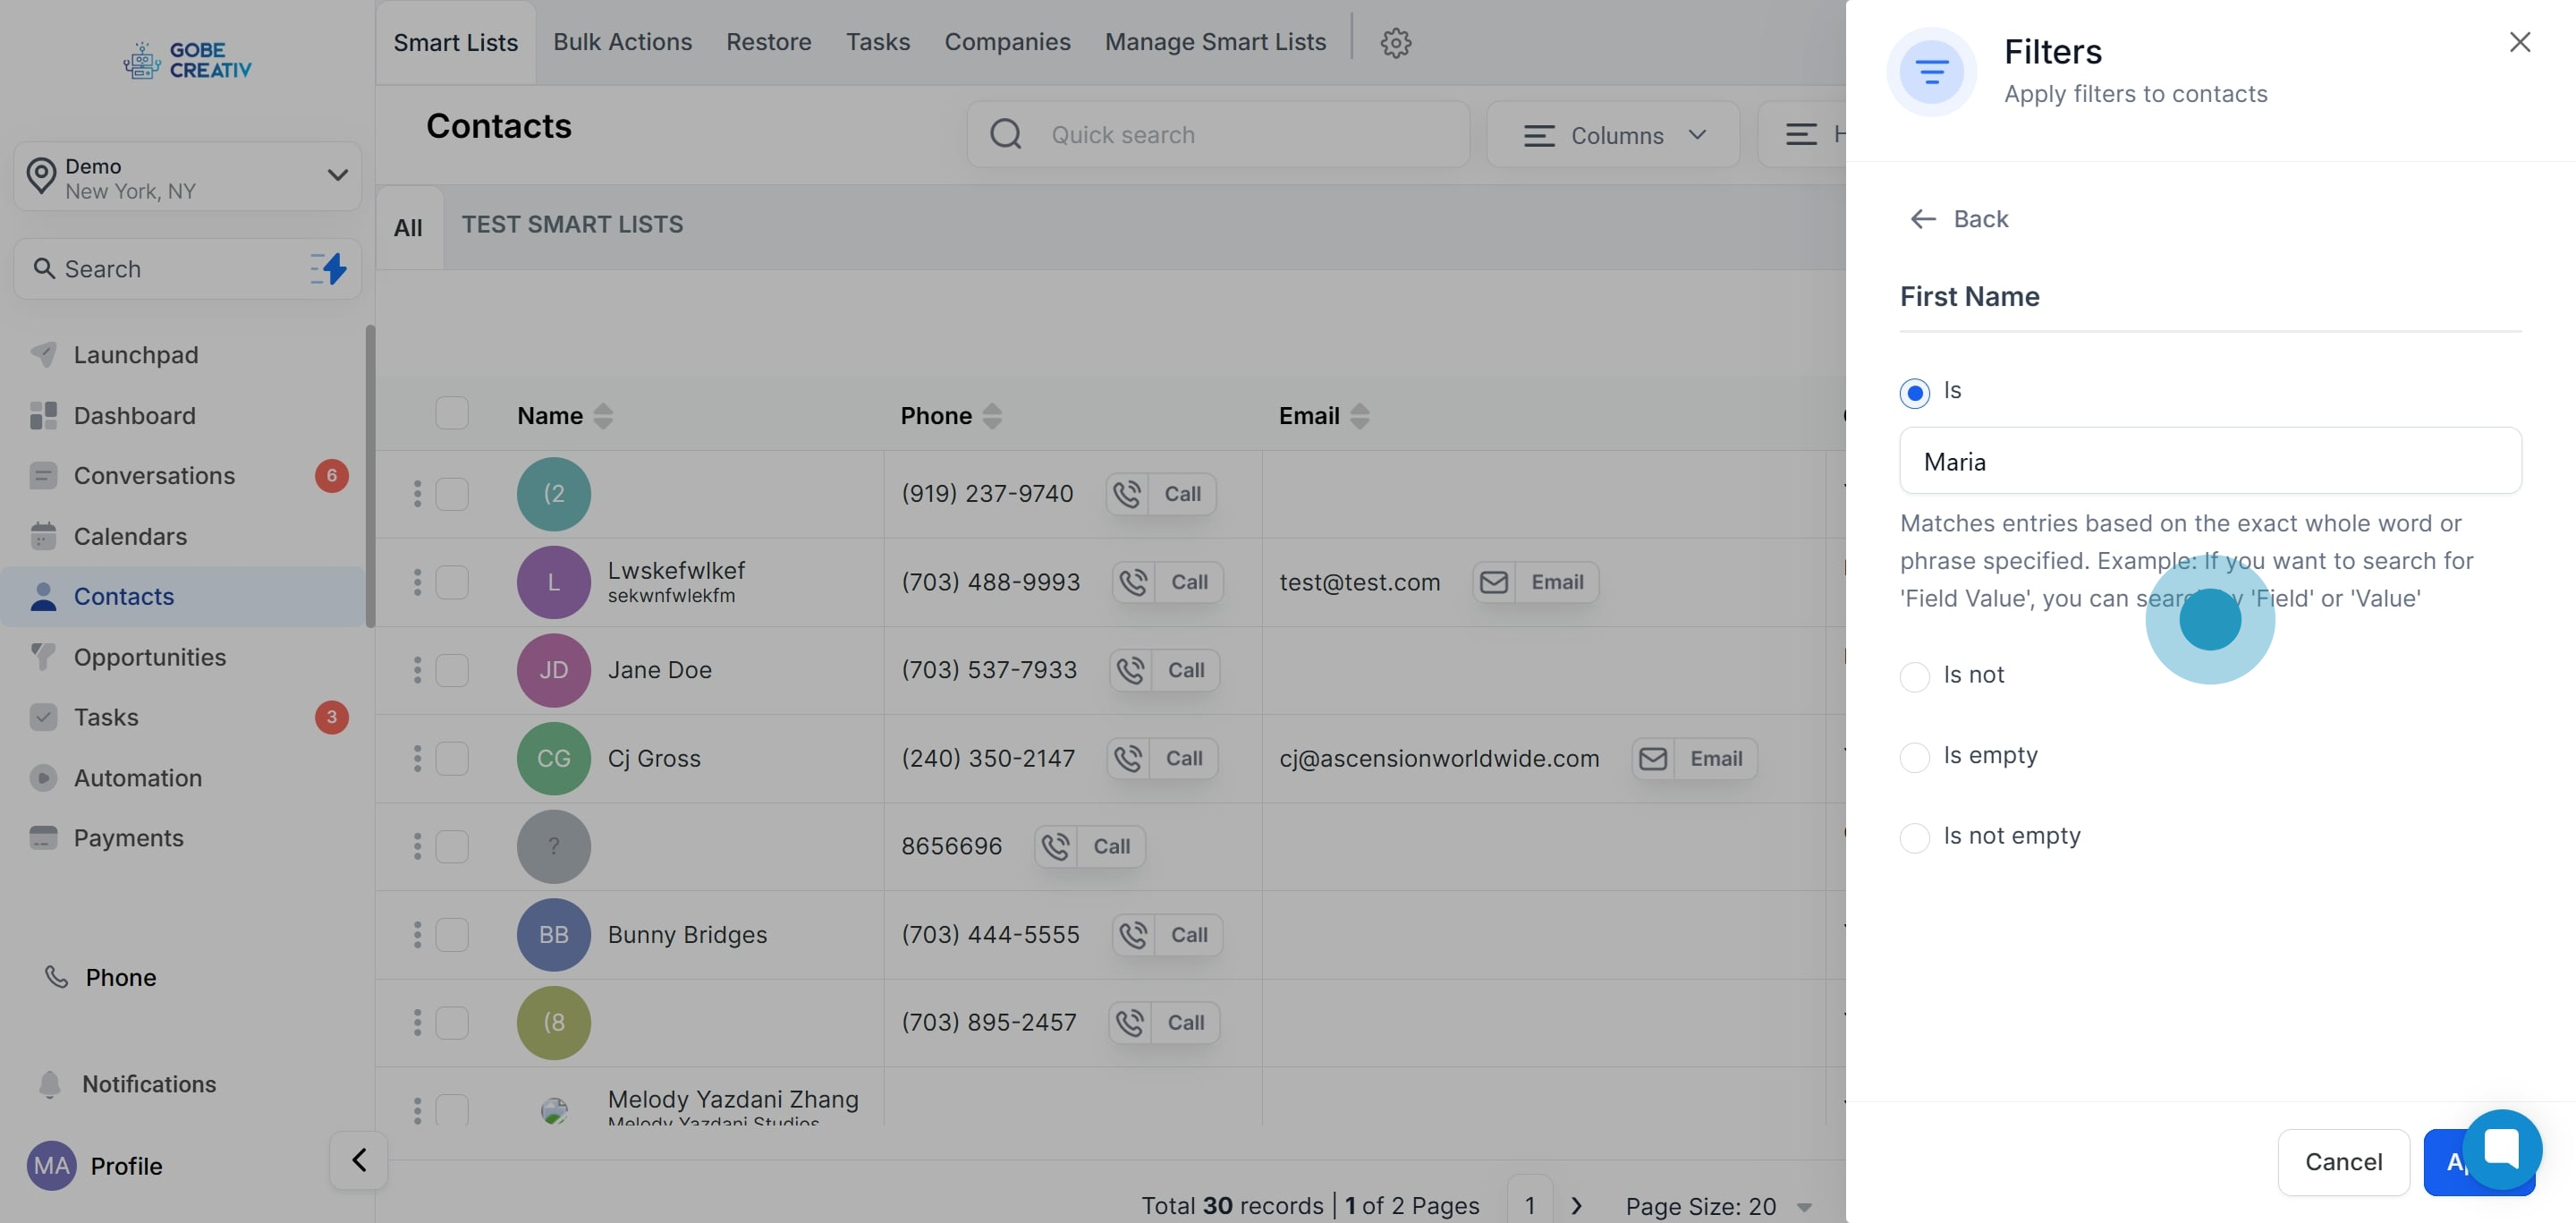Sort contacts by the Name column arrows

[603, 416]
